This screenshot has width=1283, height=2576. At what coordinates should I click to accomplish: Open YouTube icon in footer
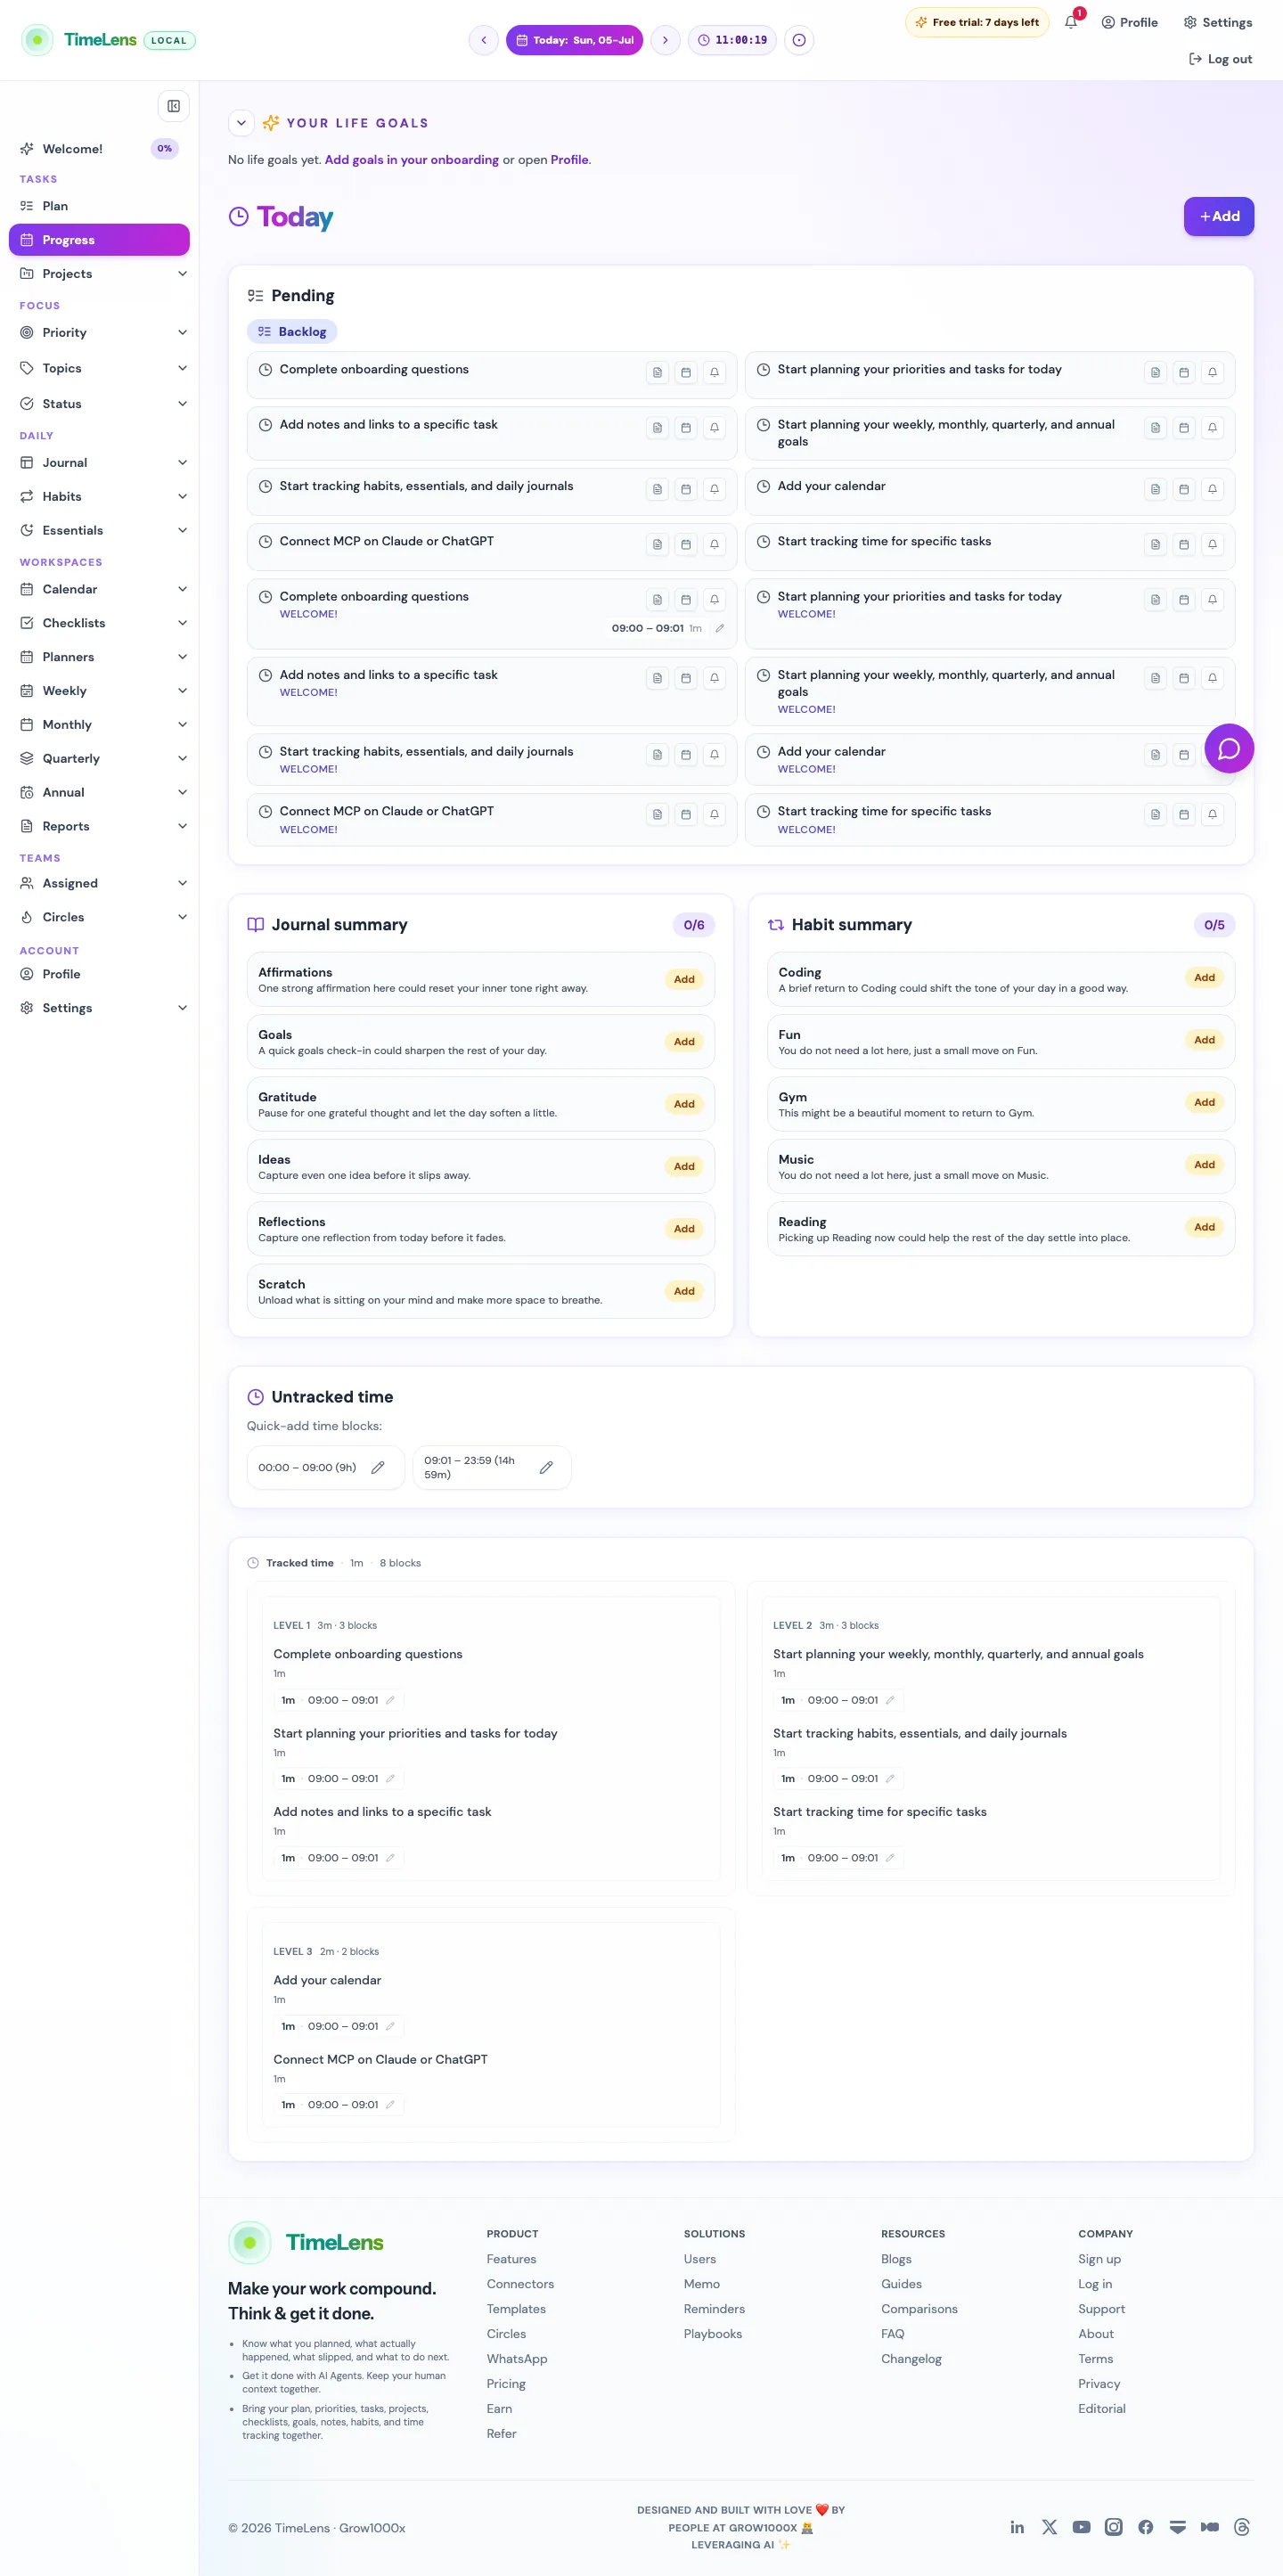click(1081, 2527)
